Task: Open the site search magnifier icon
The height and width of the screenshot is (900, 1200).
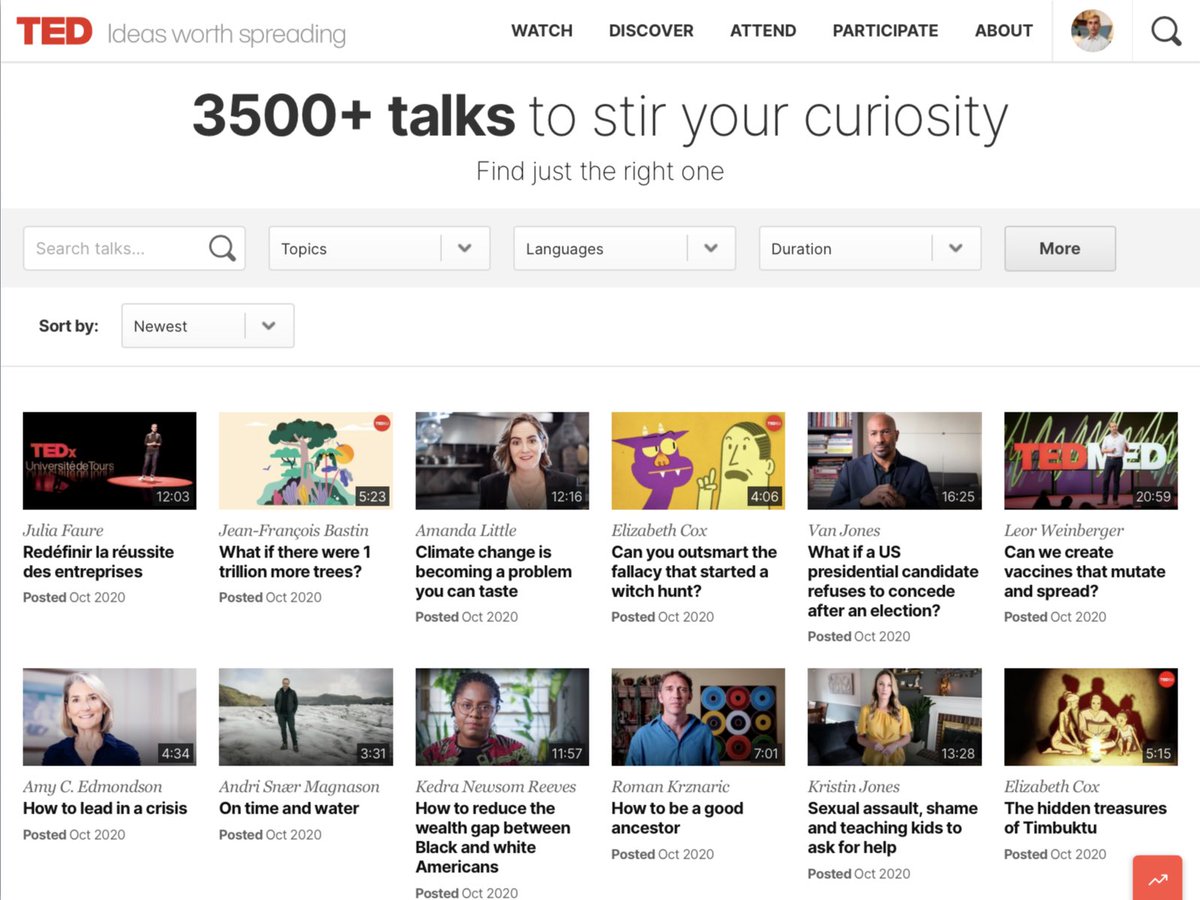Action: [x=1166, y=31]
